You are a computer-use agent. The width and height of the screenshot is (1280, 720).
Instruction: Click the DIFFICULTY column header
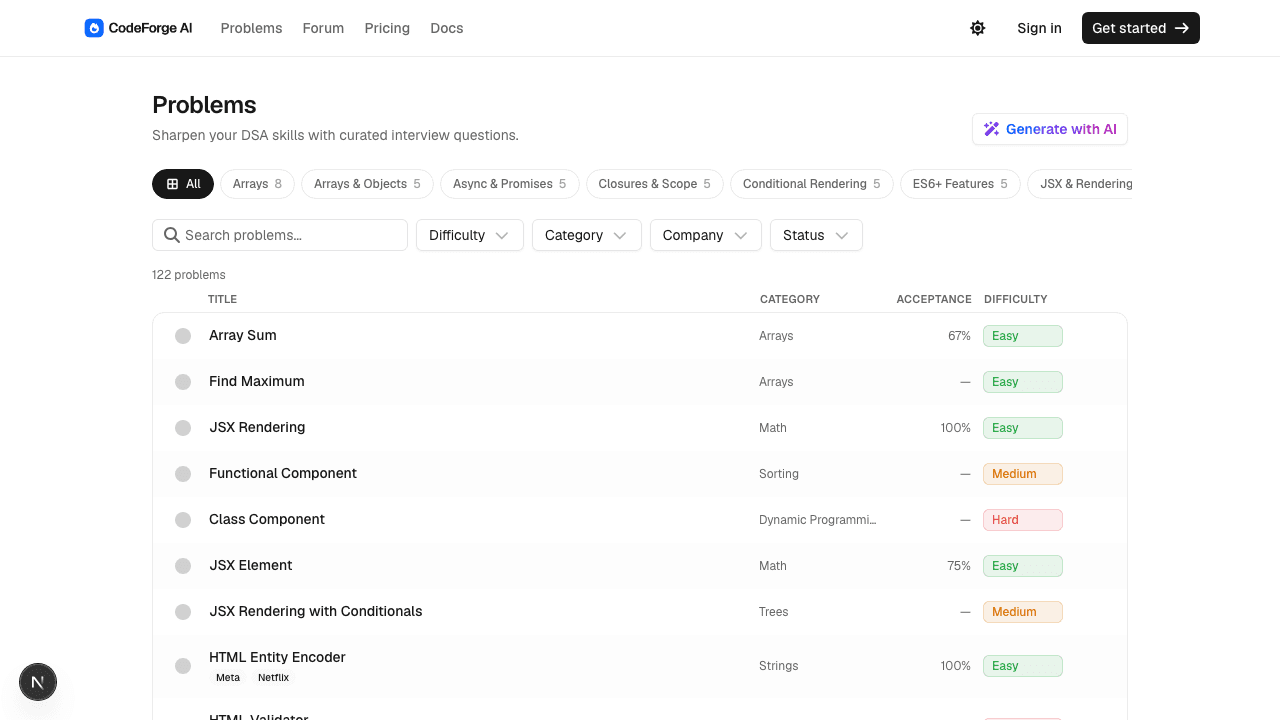(x=1016, y=299)
